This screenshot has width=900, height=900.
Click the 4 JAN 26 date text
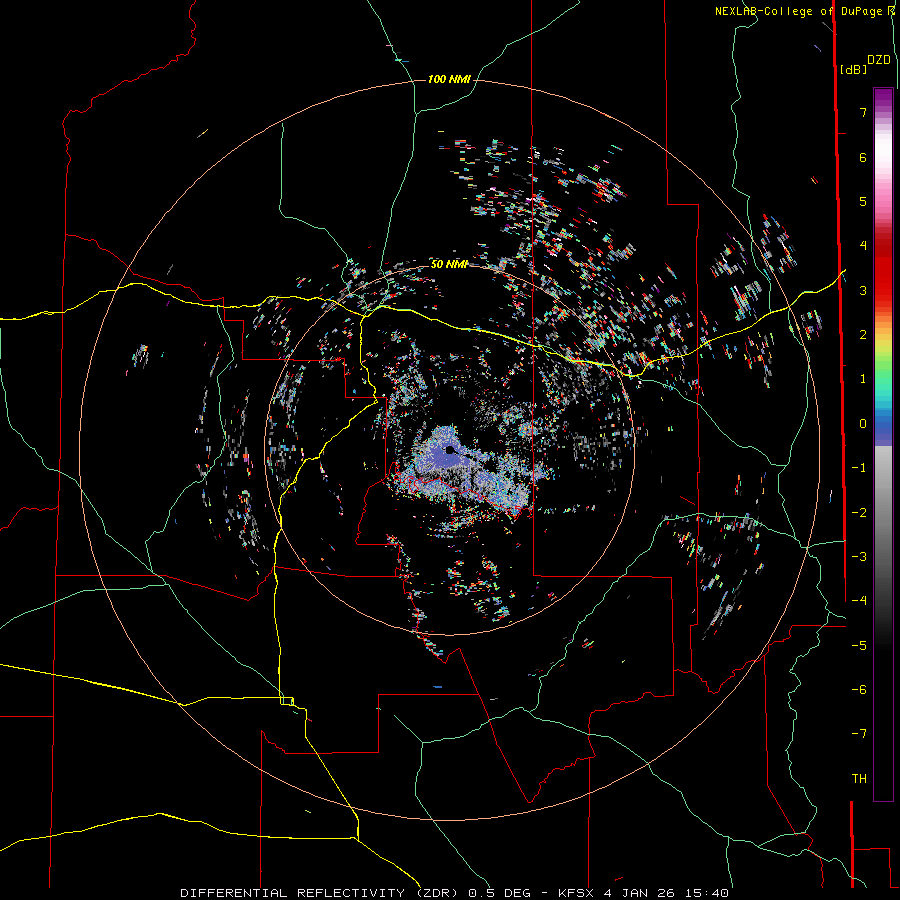[x=639, y=893]
